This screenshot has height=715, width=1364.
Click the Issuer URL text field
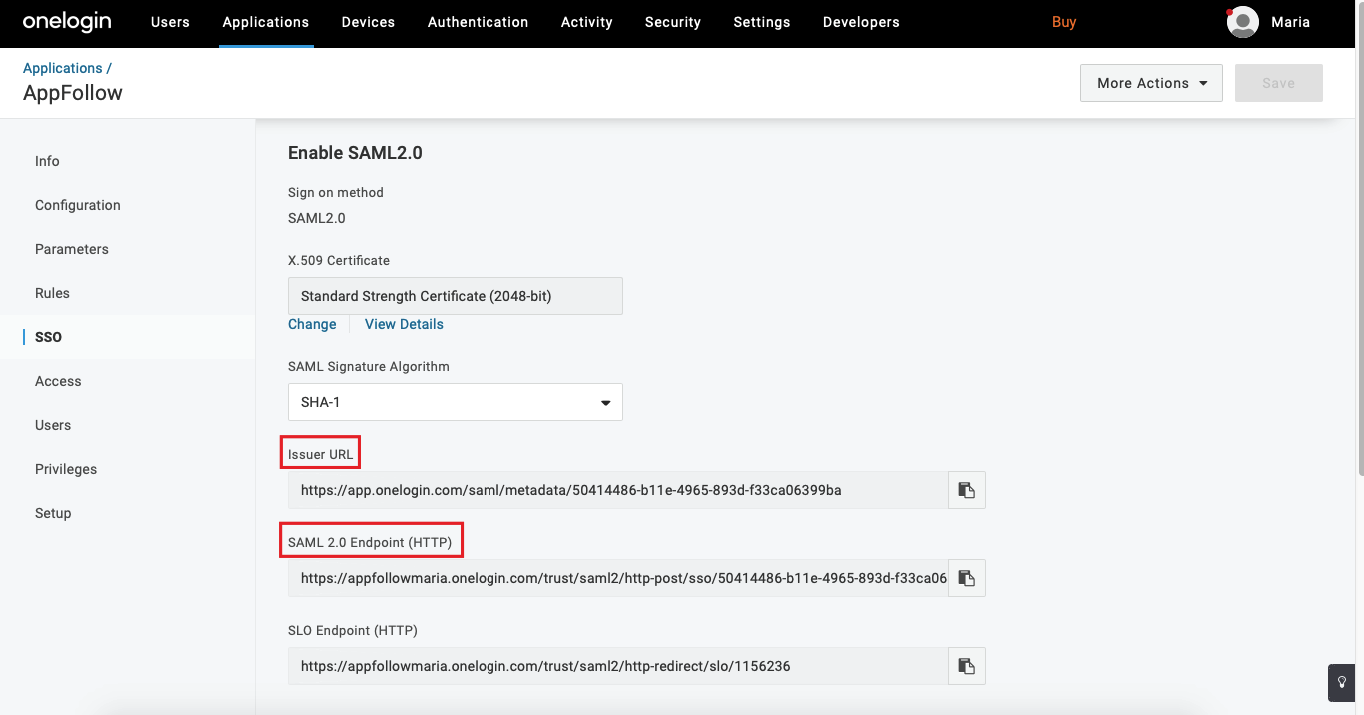618,490
